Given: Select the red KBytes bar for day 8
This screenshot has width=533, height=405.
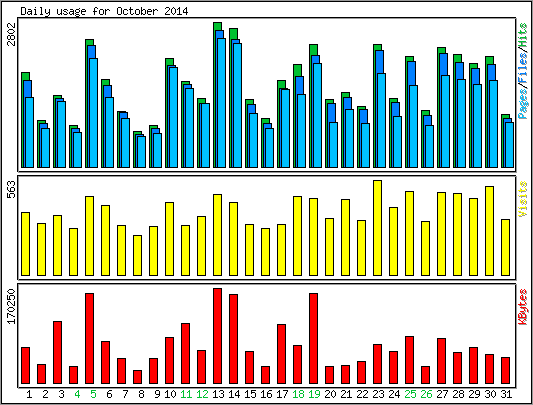Looking at the screenshot, I should [137, 377].
